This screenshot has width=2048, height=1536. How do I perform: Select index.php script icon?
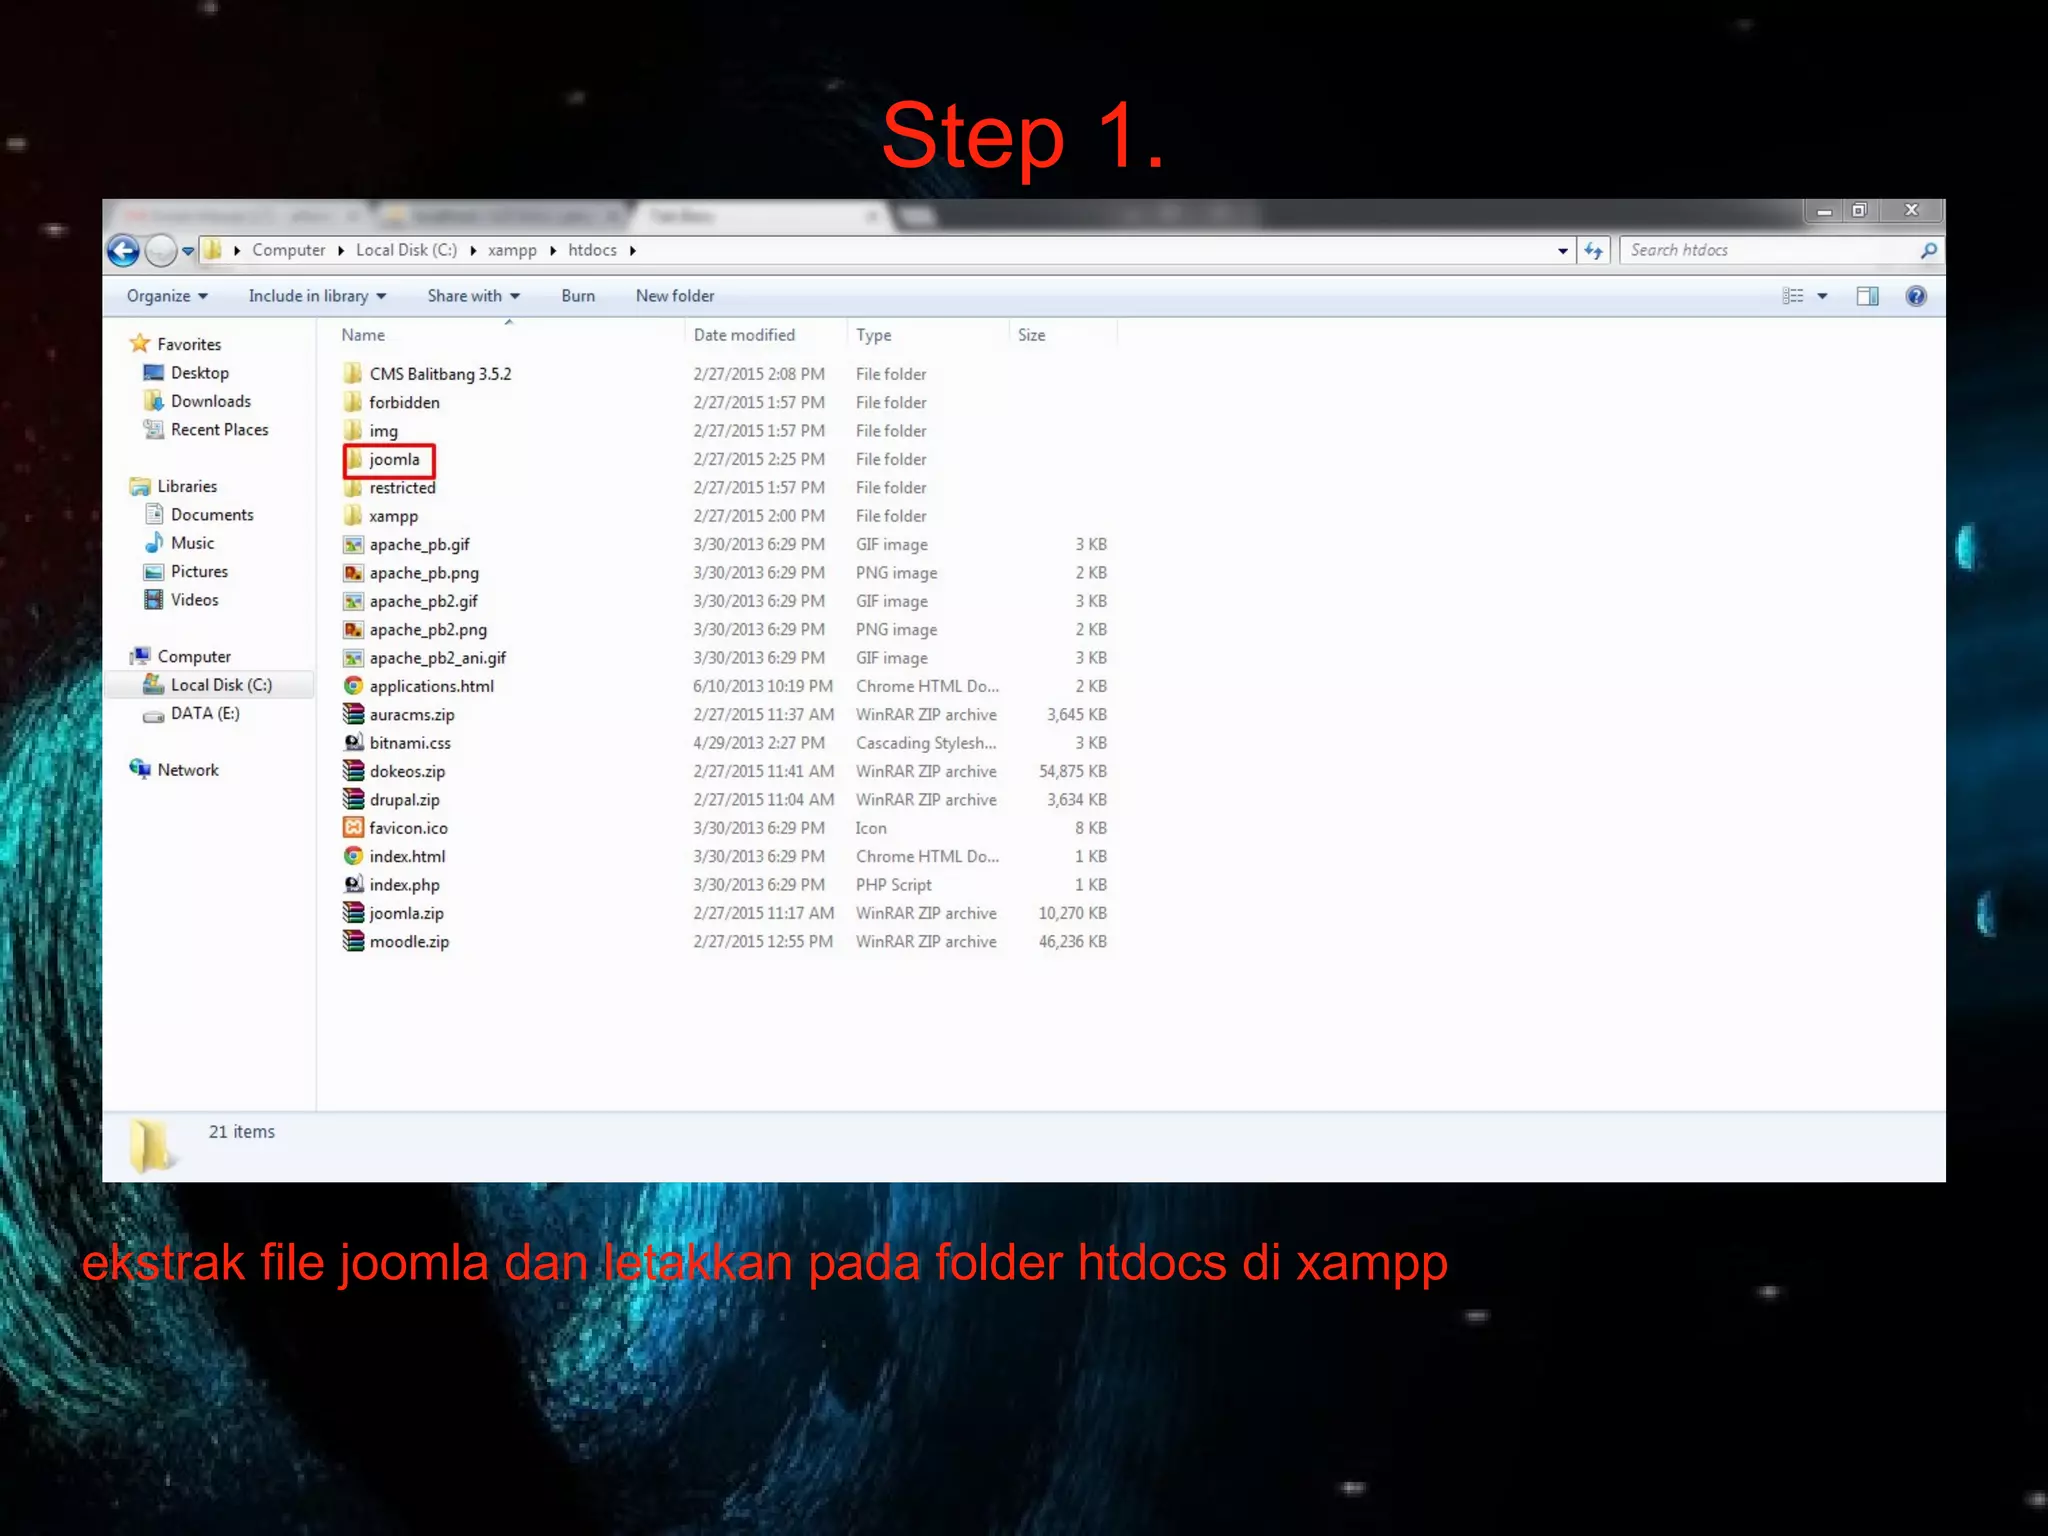[353, 884]
